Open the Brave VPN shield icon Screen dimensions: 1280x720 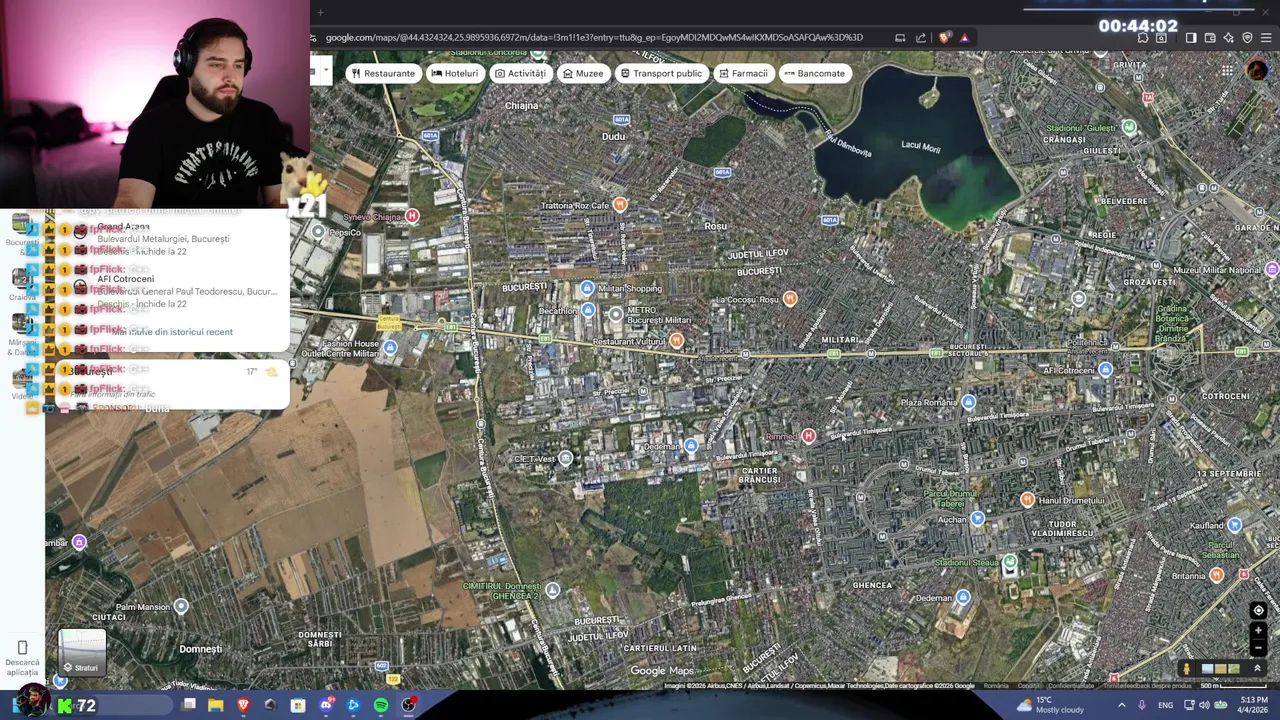coord(1247,38)
